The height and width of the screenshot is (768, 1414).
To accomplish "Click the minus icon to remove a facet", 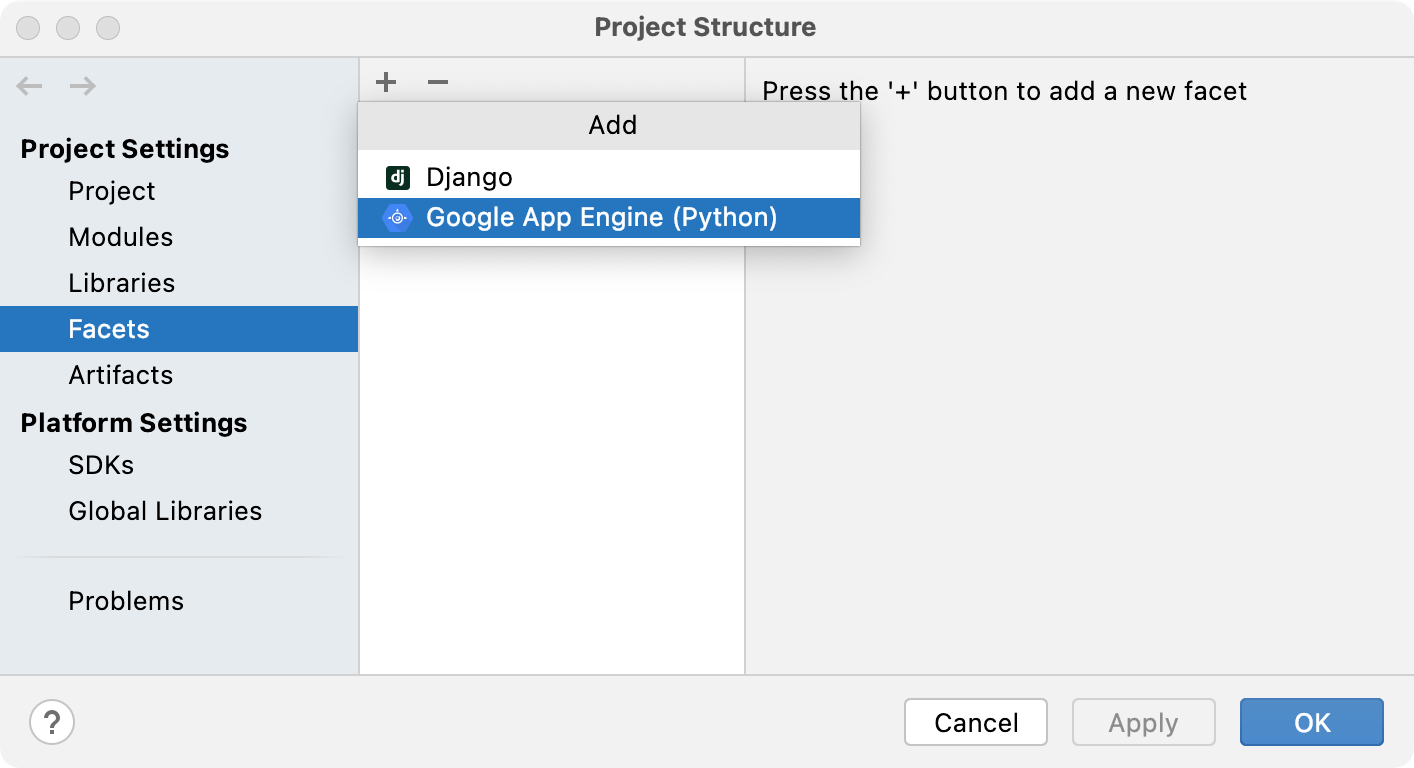I will tap(438, 82).
